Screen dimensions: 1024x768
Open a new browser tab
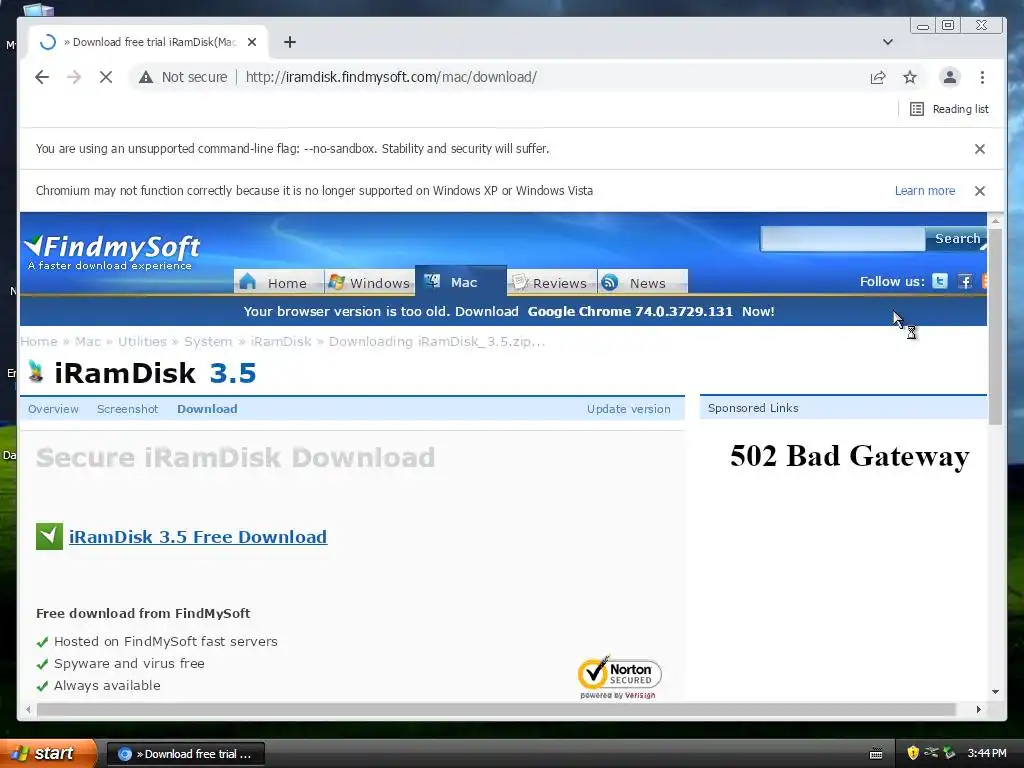290,42
